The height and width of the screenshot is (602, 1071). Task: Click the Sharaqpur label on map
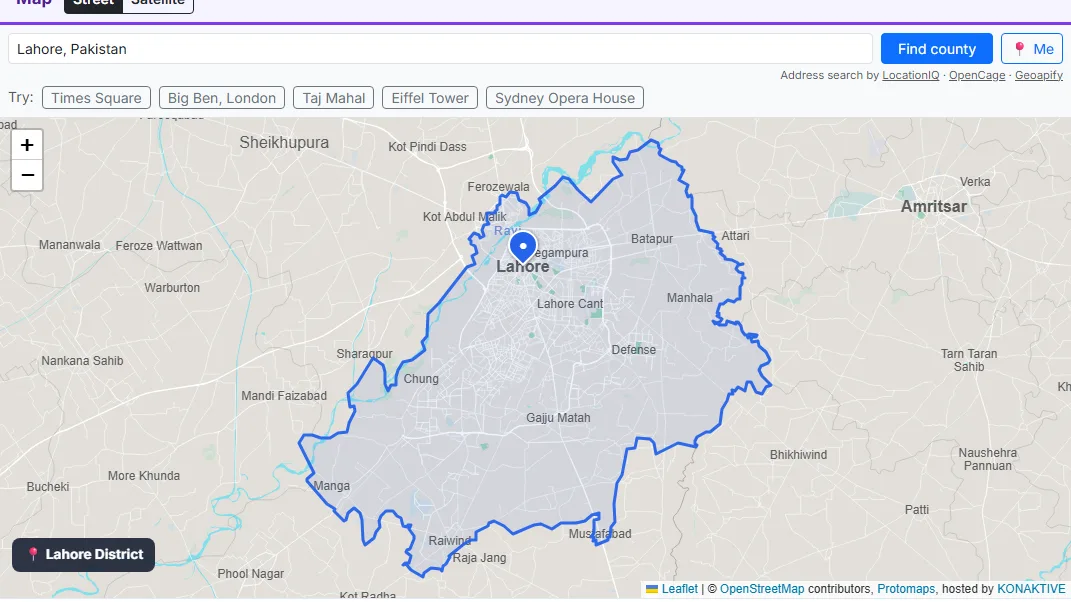[x=364, y=354]
